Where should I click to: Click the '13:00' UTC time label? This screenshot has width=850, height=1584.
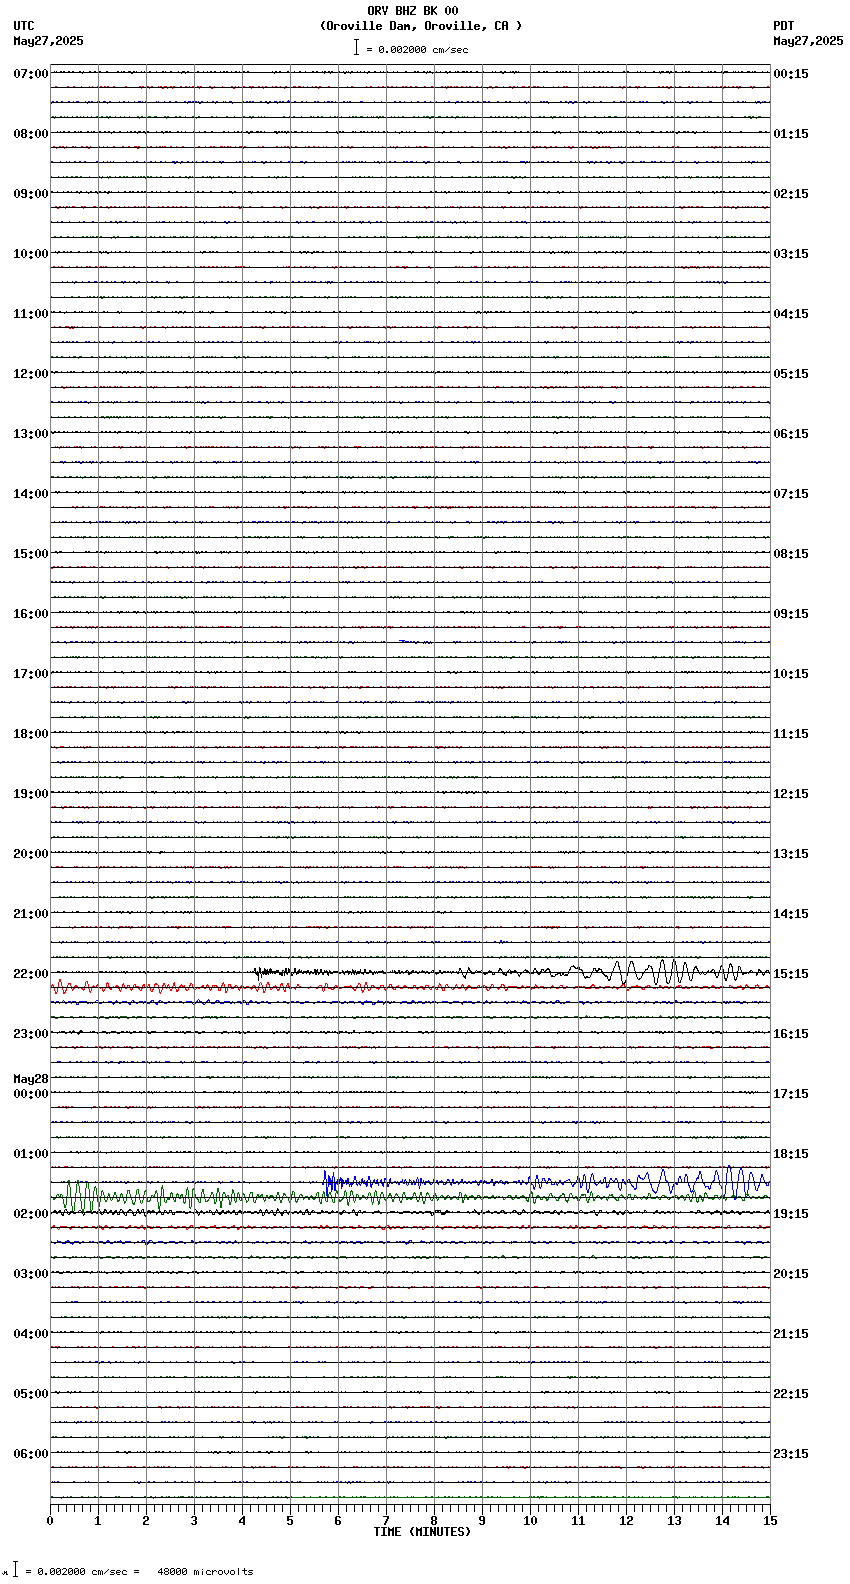[x=31, y=434]
